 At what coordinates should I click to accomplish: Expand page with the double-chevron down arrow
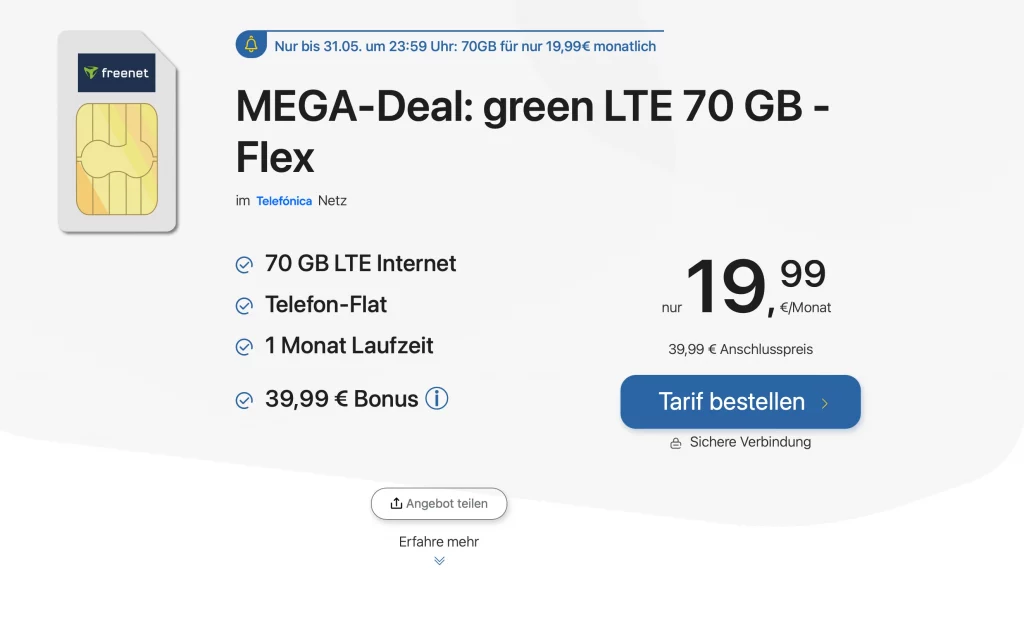click(x=439, y=561)
